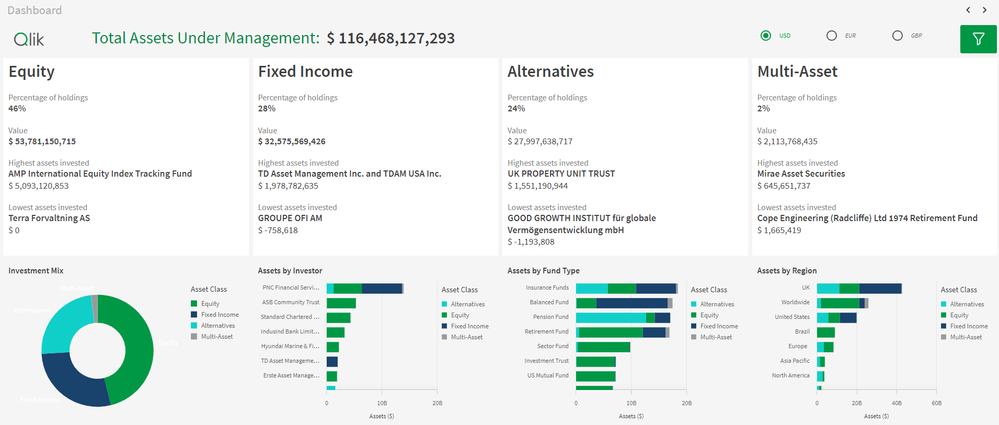Click Fixed Income swatch in Investment Mix legend
999x425 pixels.
point(193,314)
